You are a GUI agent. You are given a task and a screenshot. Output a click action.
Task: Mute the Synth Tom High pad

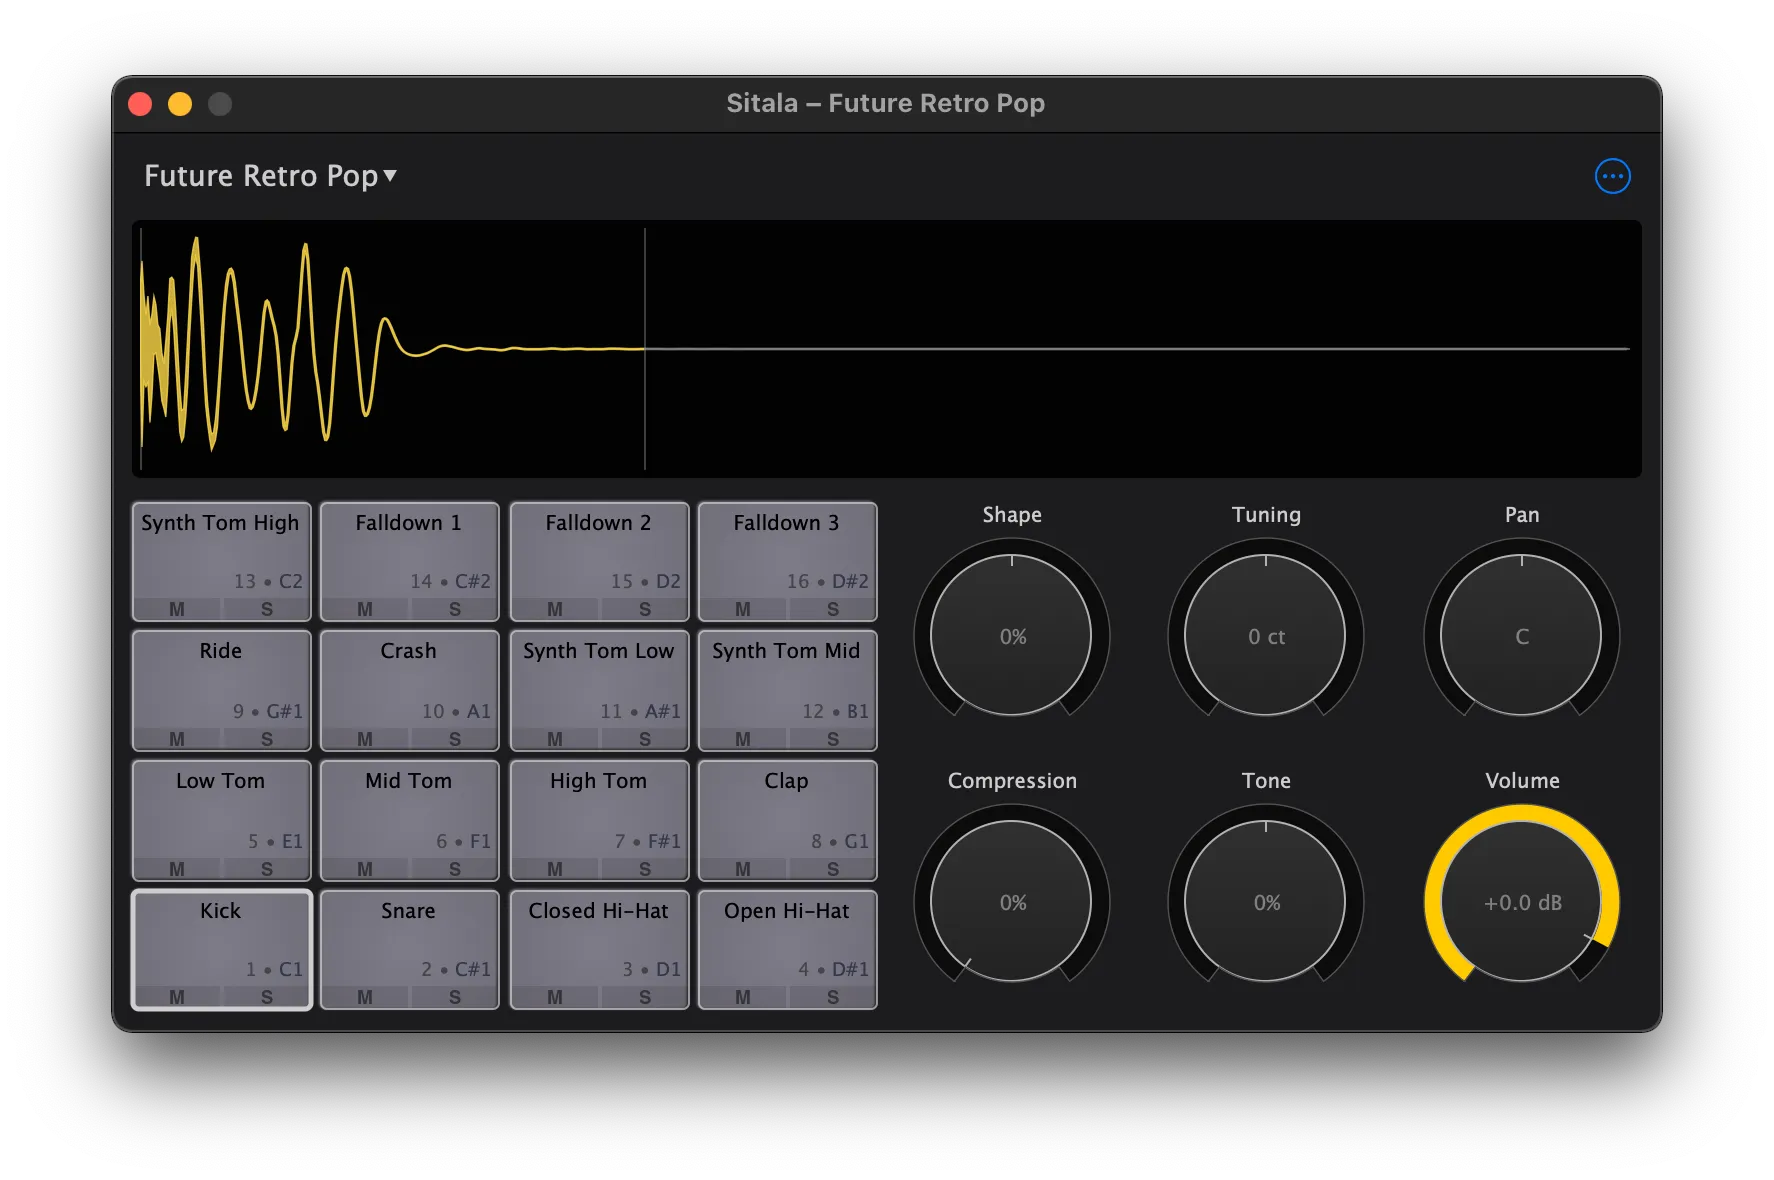(177, 609)
